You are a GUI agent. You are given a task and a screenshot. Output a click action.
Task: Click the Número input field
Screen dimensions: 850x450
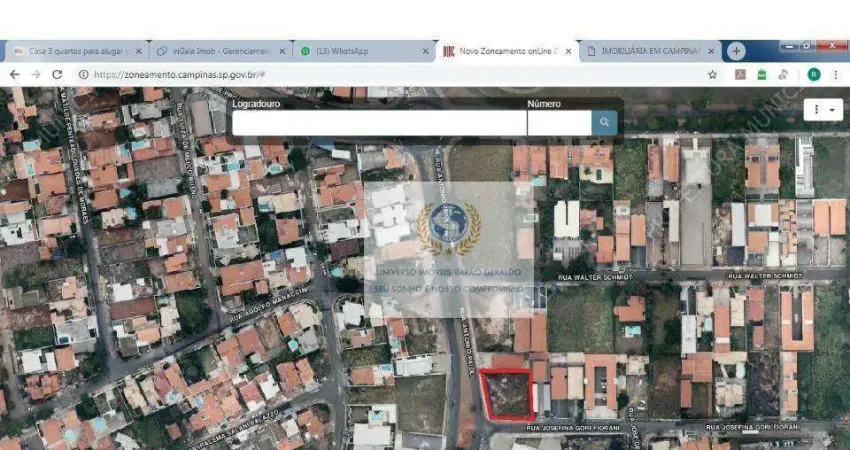pos(559,123)
